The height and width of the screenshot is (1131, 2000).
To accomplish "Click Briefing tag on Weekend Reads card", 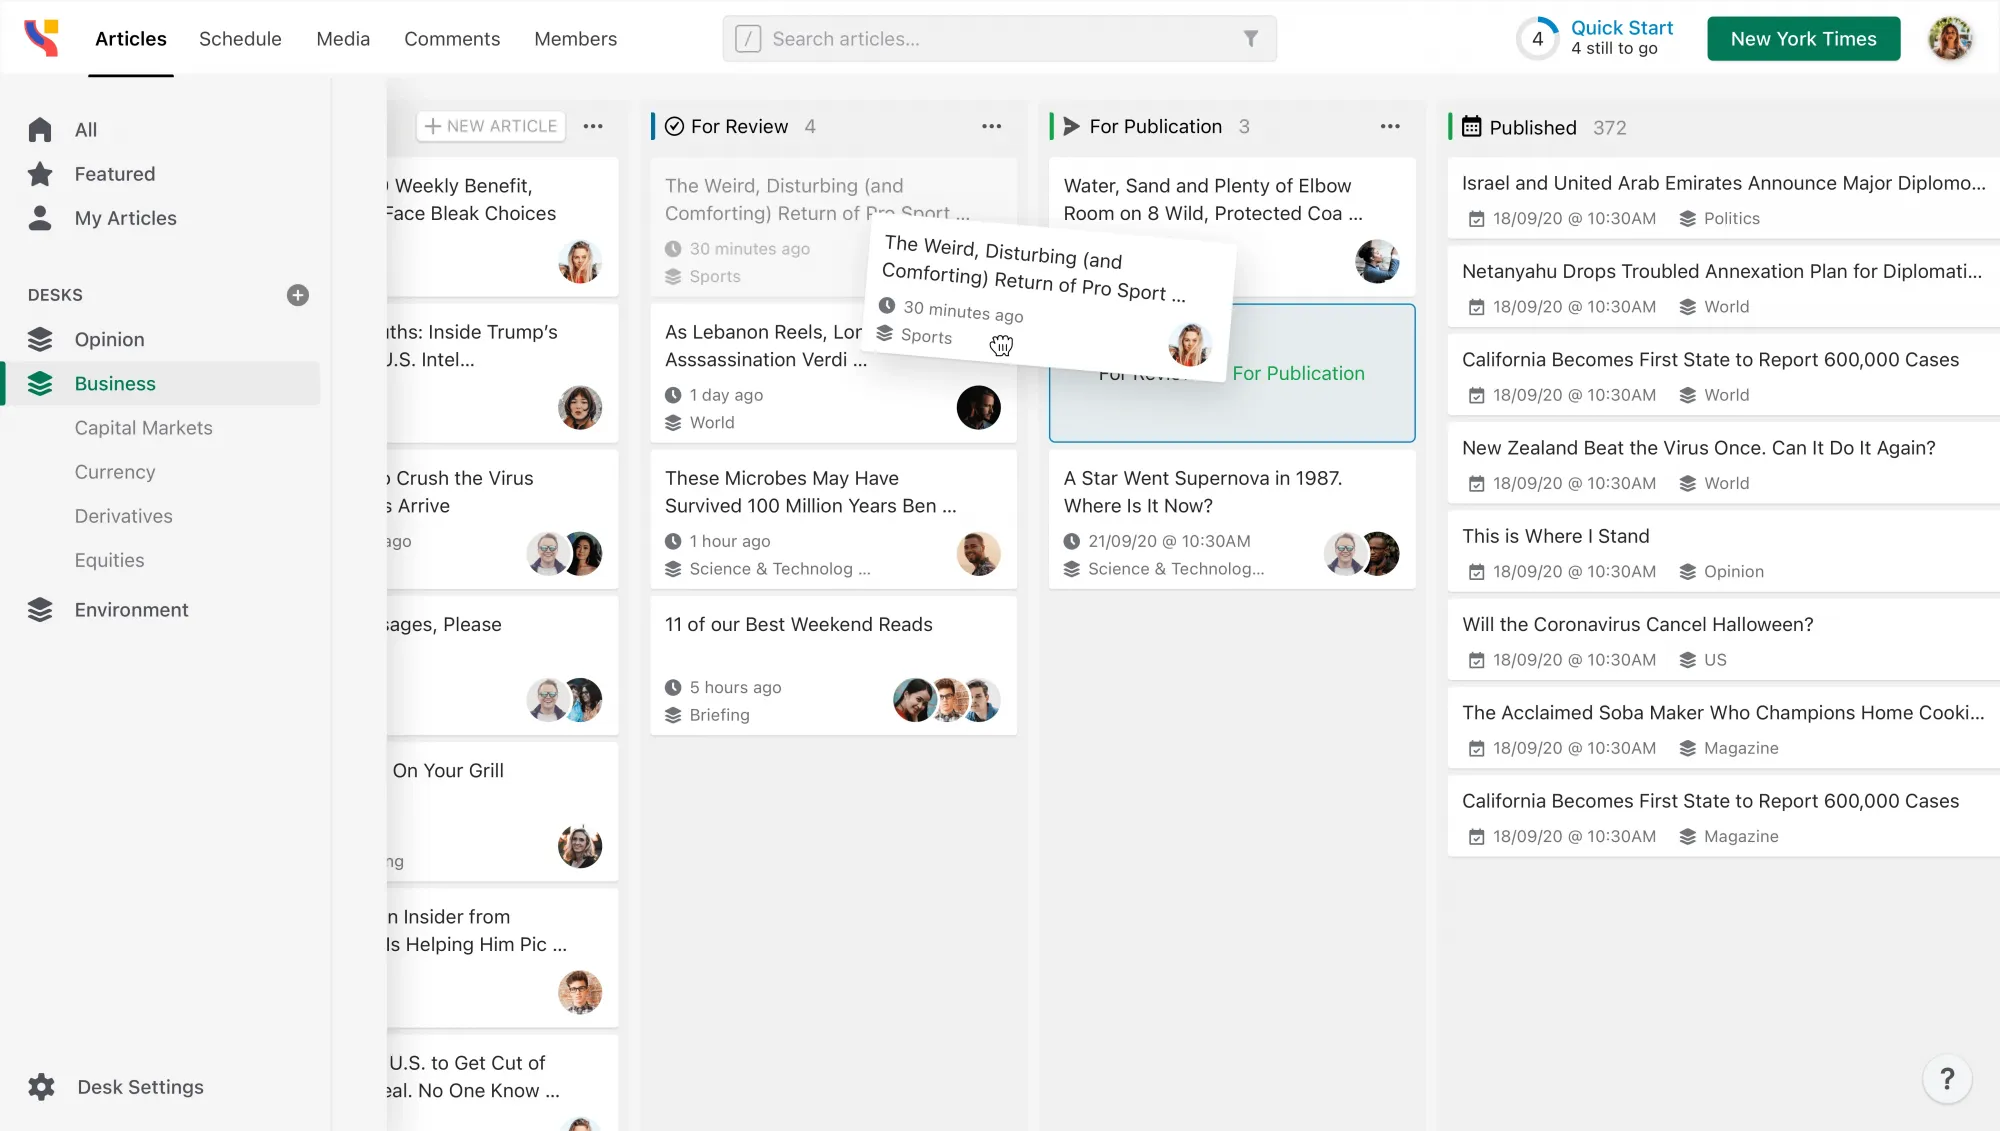I will [708, 715].
